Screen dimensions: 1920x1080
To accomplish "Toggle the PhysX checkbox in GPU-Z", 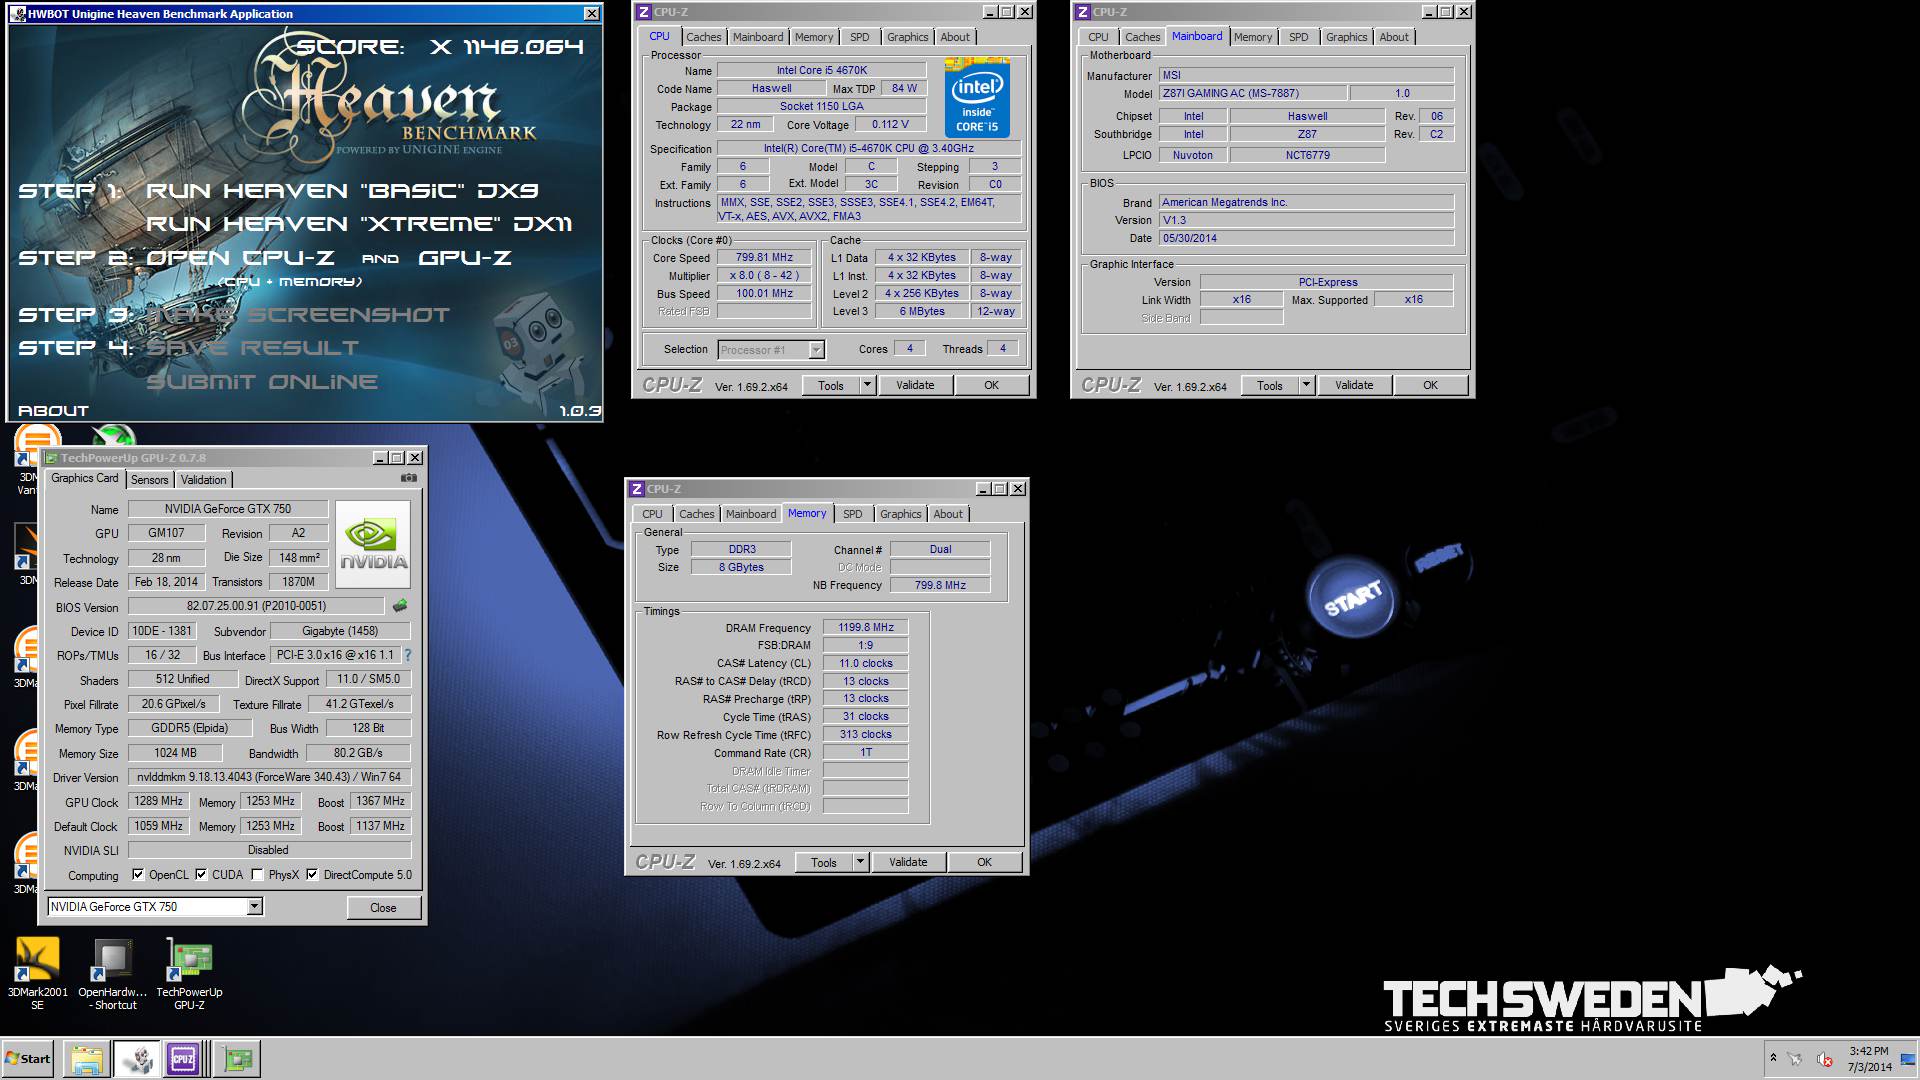I will (257, 875).
